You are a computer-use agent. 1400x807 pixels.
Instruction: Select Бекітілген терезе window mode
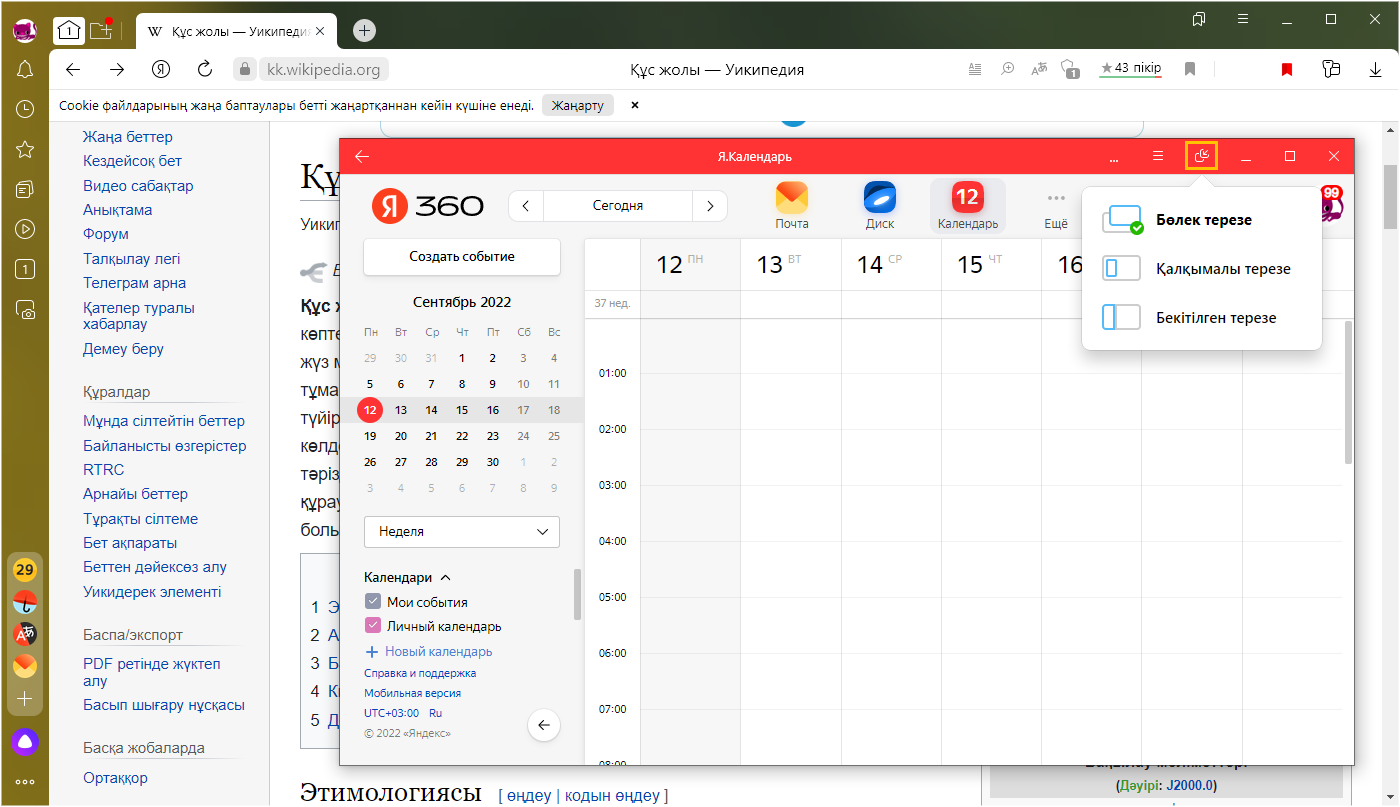tap(1202, 318)
